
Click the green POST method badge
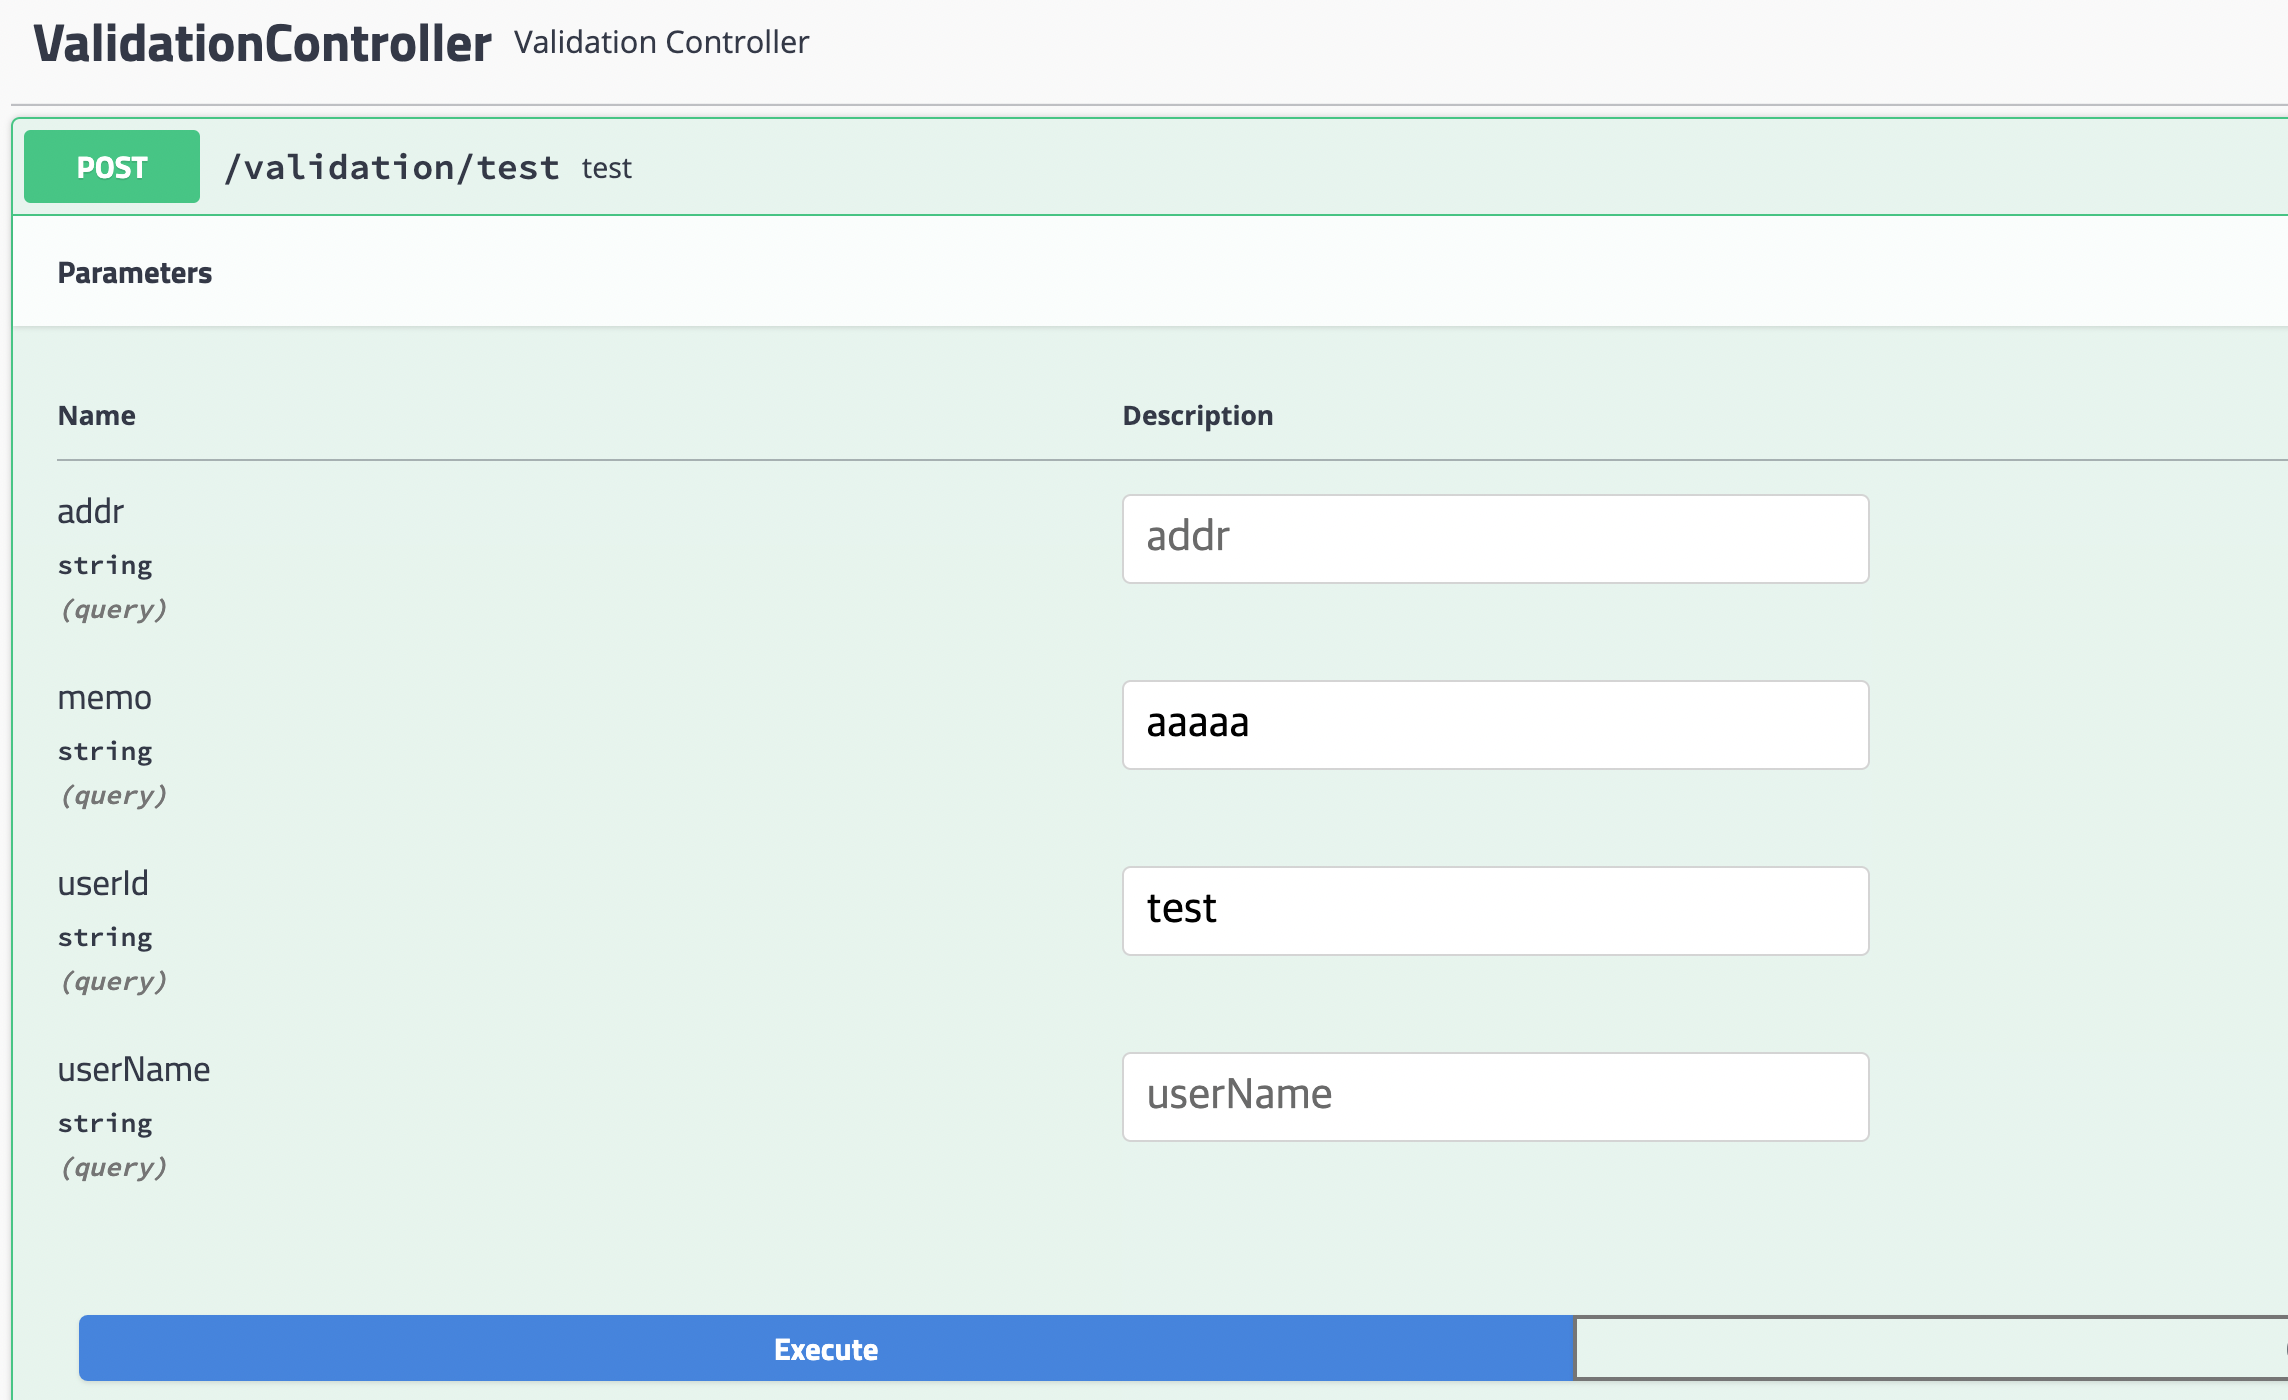pyautogui.click(x=112, y=167)
